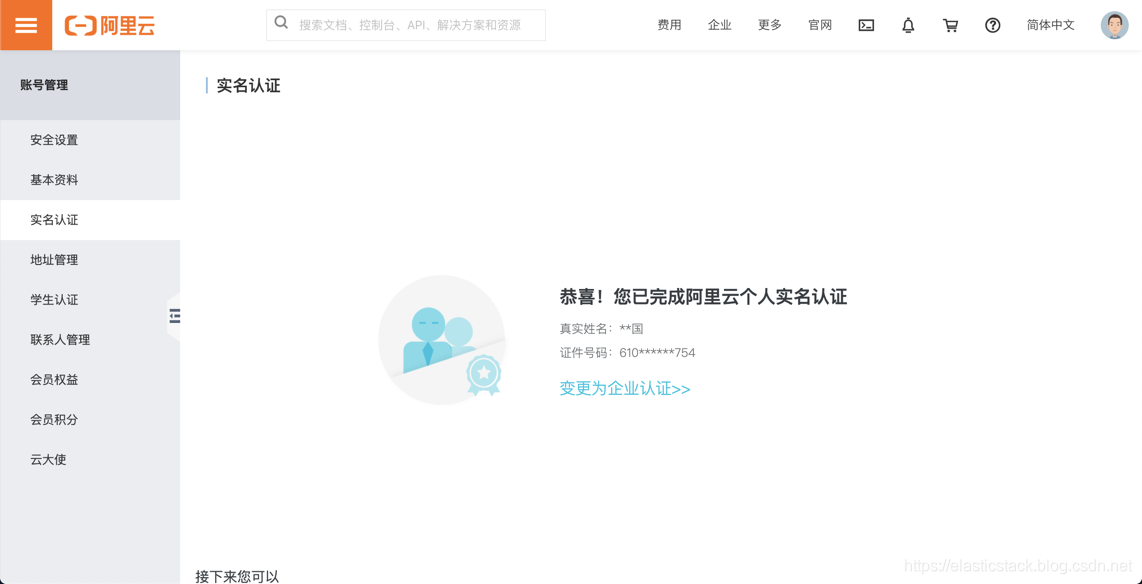Open 学生认证 in sidebar
Screen dimensions: 1142x584
click(x=90, y=300)
